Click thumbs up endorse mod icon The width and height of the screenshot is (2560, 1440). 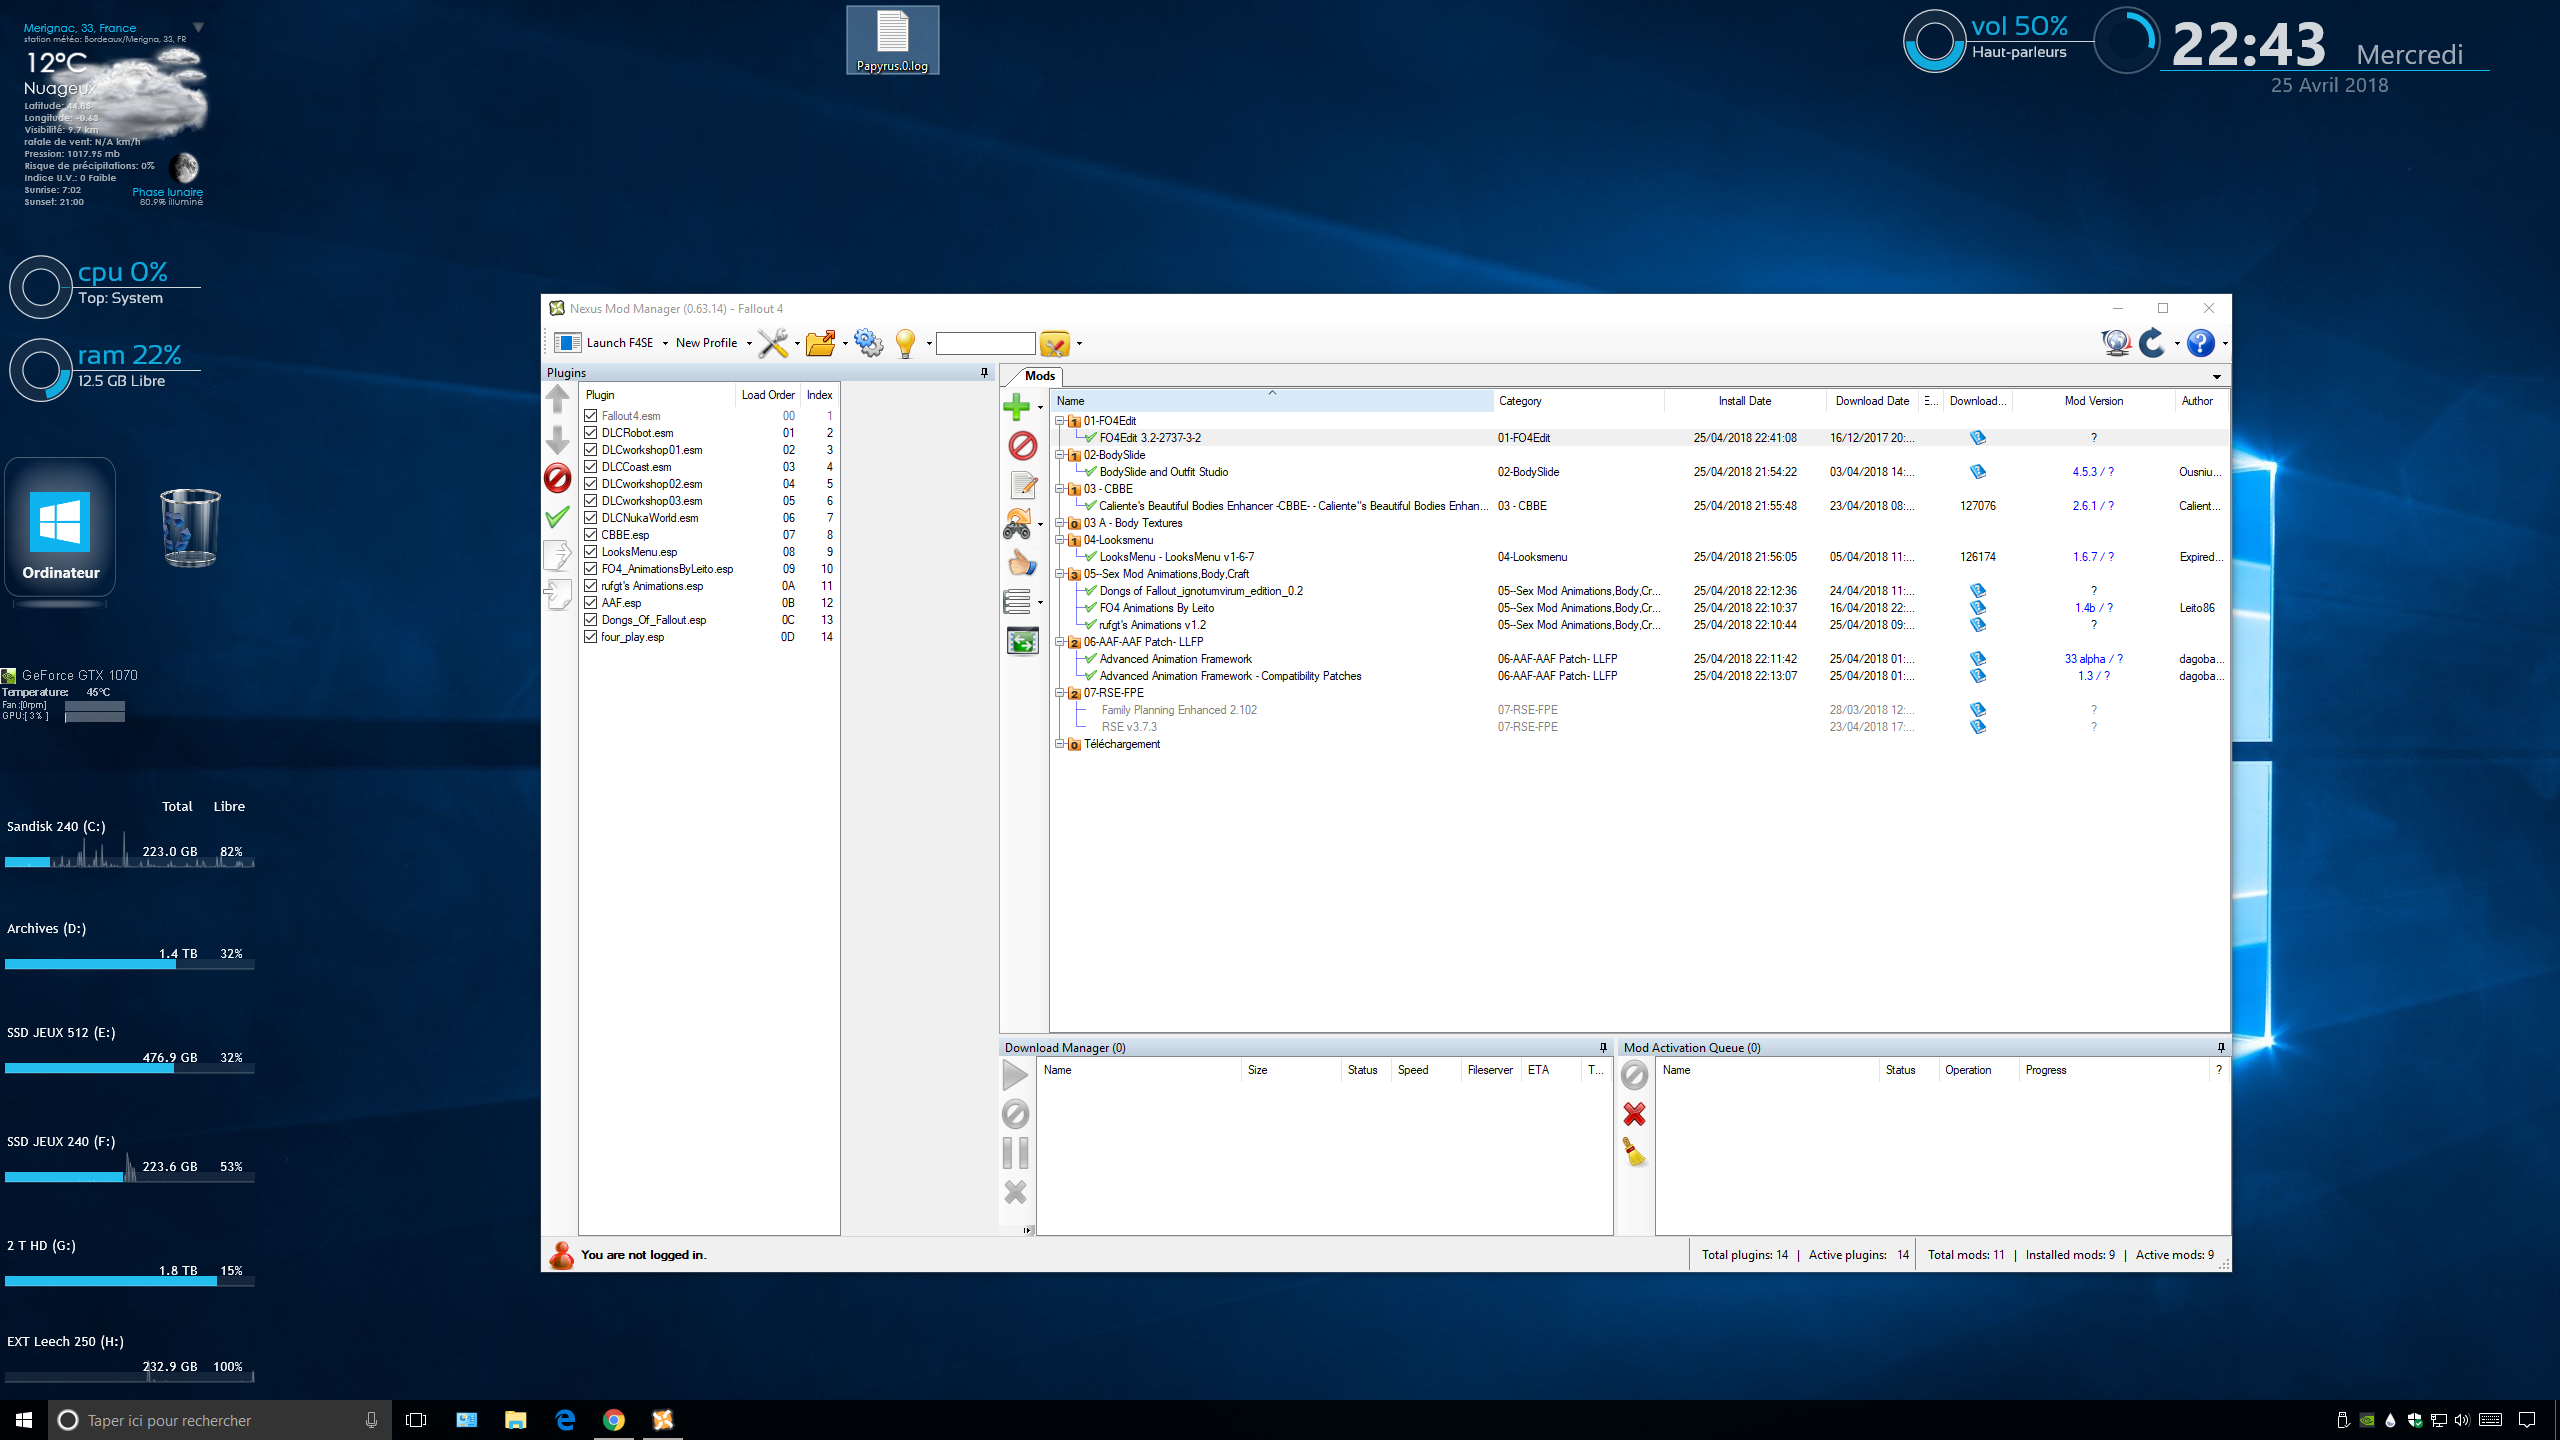(1022, 563)
